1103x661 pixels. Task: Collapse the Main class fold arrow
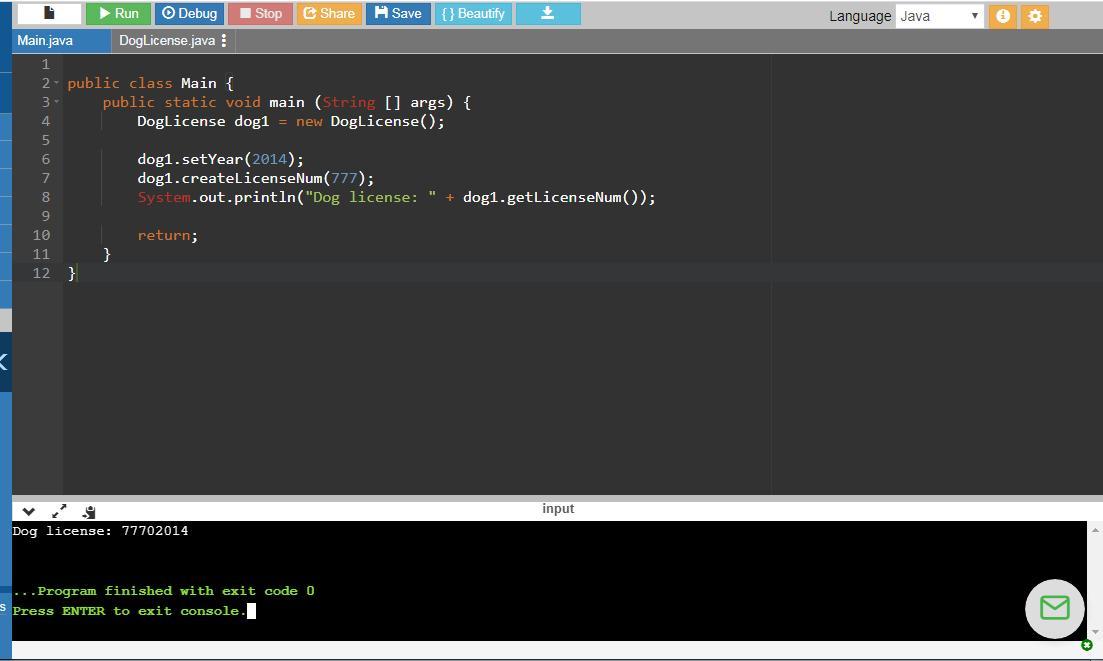pos(56,83)
